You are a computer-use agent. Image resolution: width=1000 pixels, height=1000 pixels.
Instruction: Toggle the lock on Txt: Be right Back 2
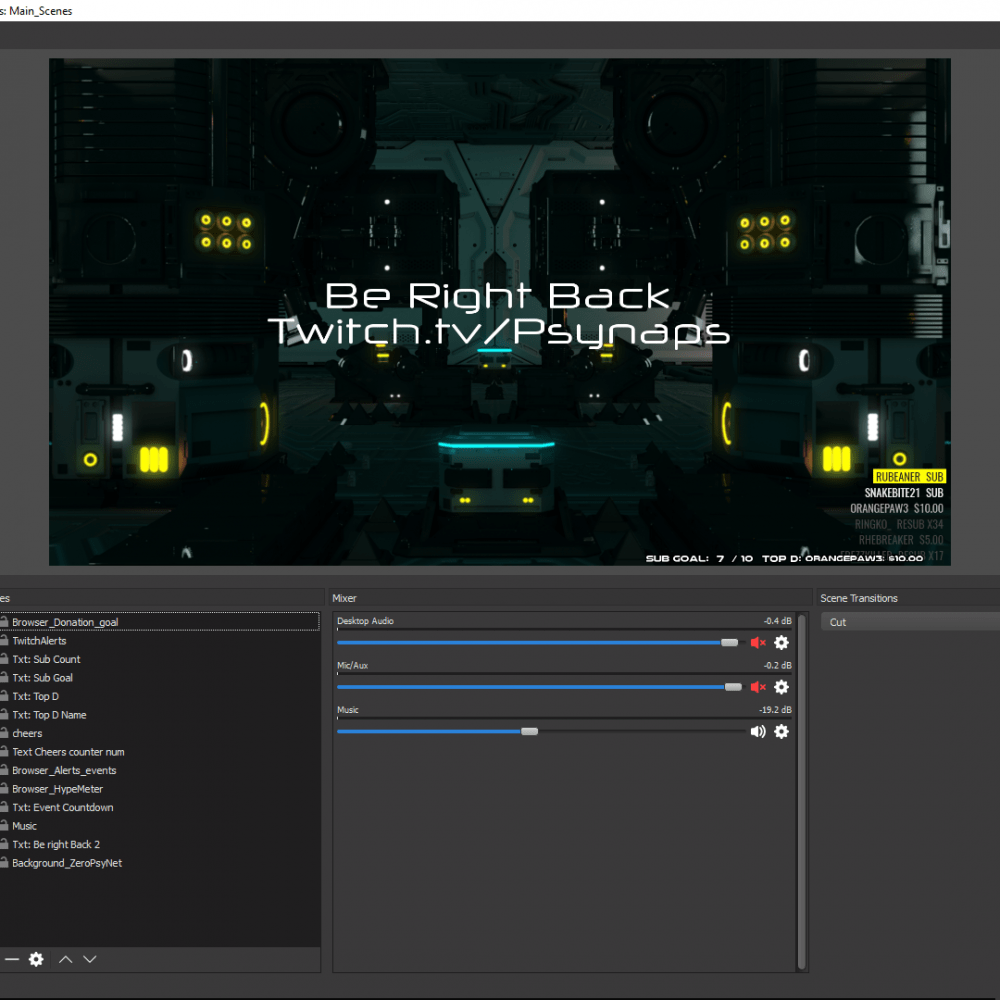coord(3,843)
